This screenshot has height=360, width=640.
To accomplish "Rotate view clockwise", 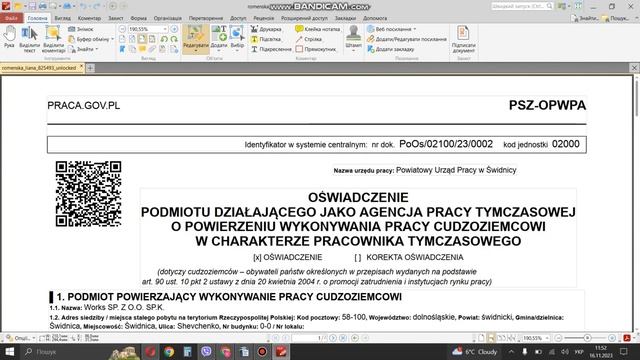I will click(174, 39).
